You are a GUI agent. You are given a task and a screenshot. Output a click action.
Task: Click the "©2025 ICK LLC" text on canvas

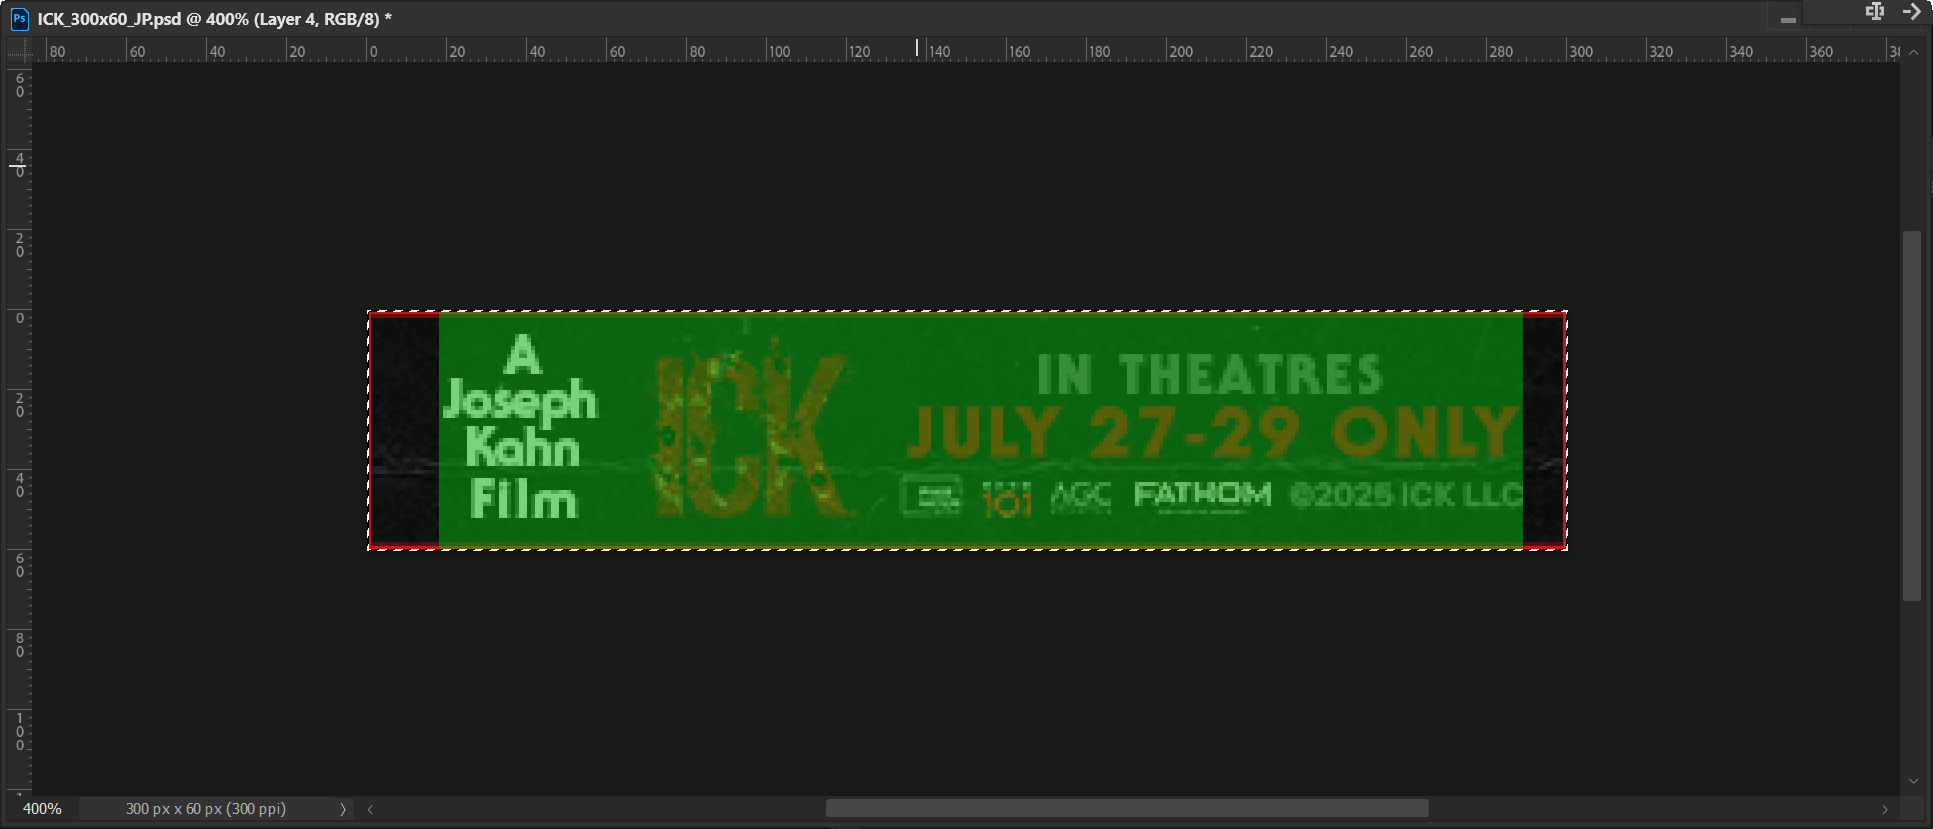point(1405,494)
